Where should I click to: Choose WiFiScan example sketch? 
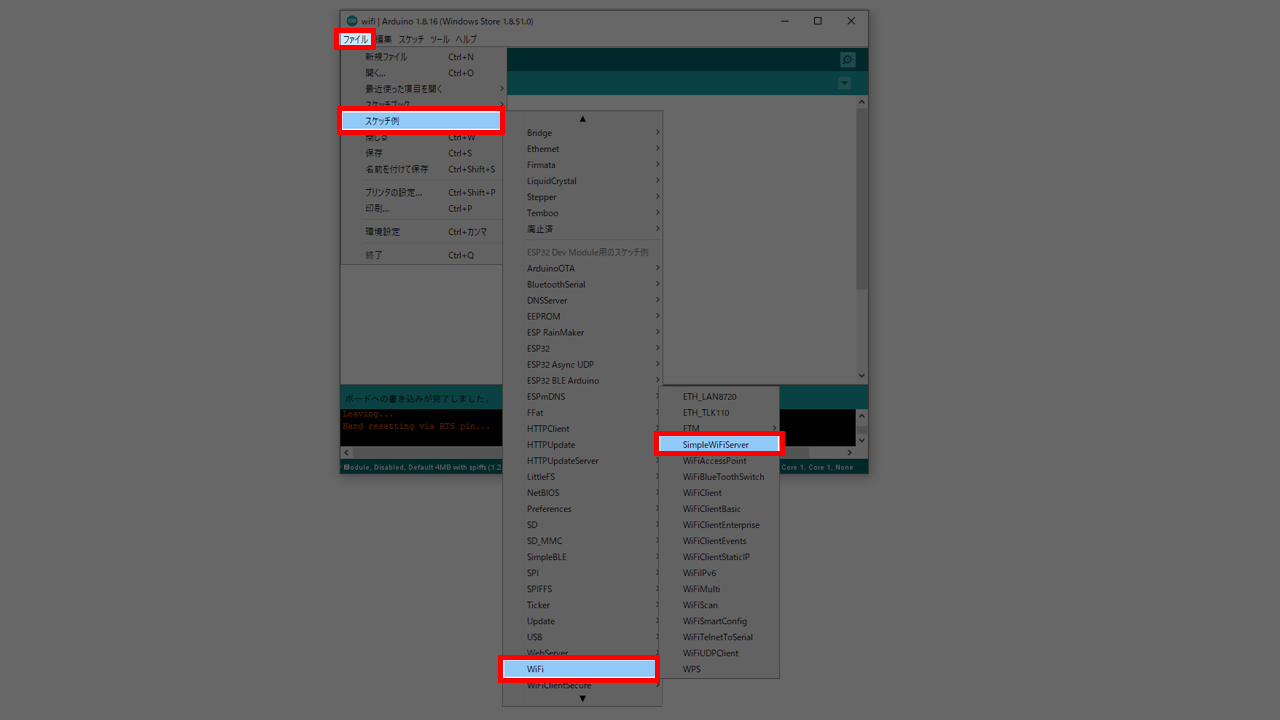(700, 605)
